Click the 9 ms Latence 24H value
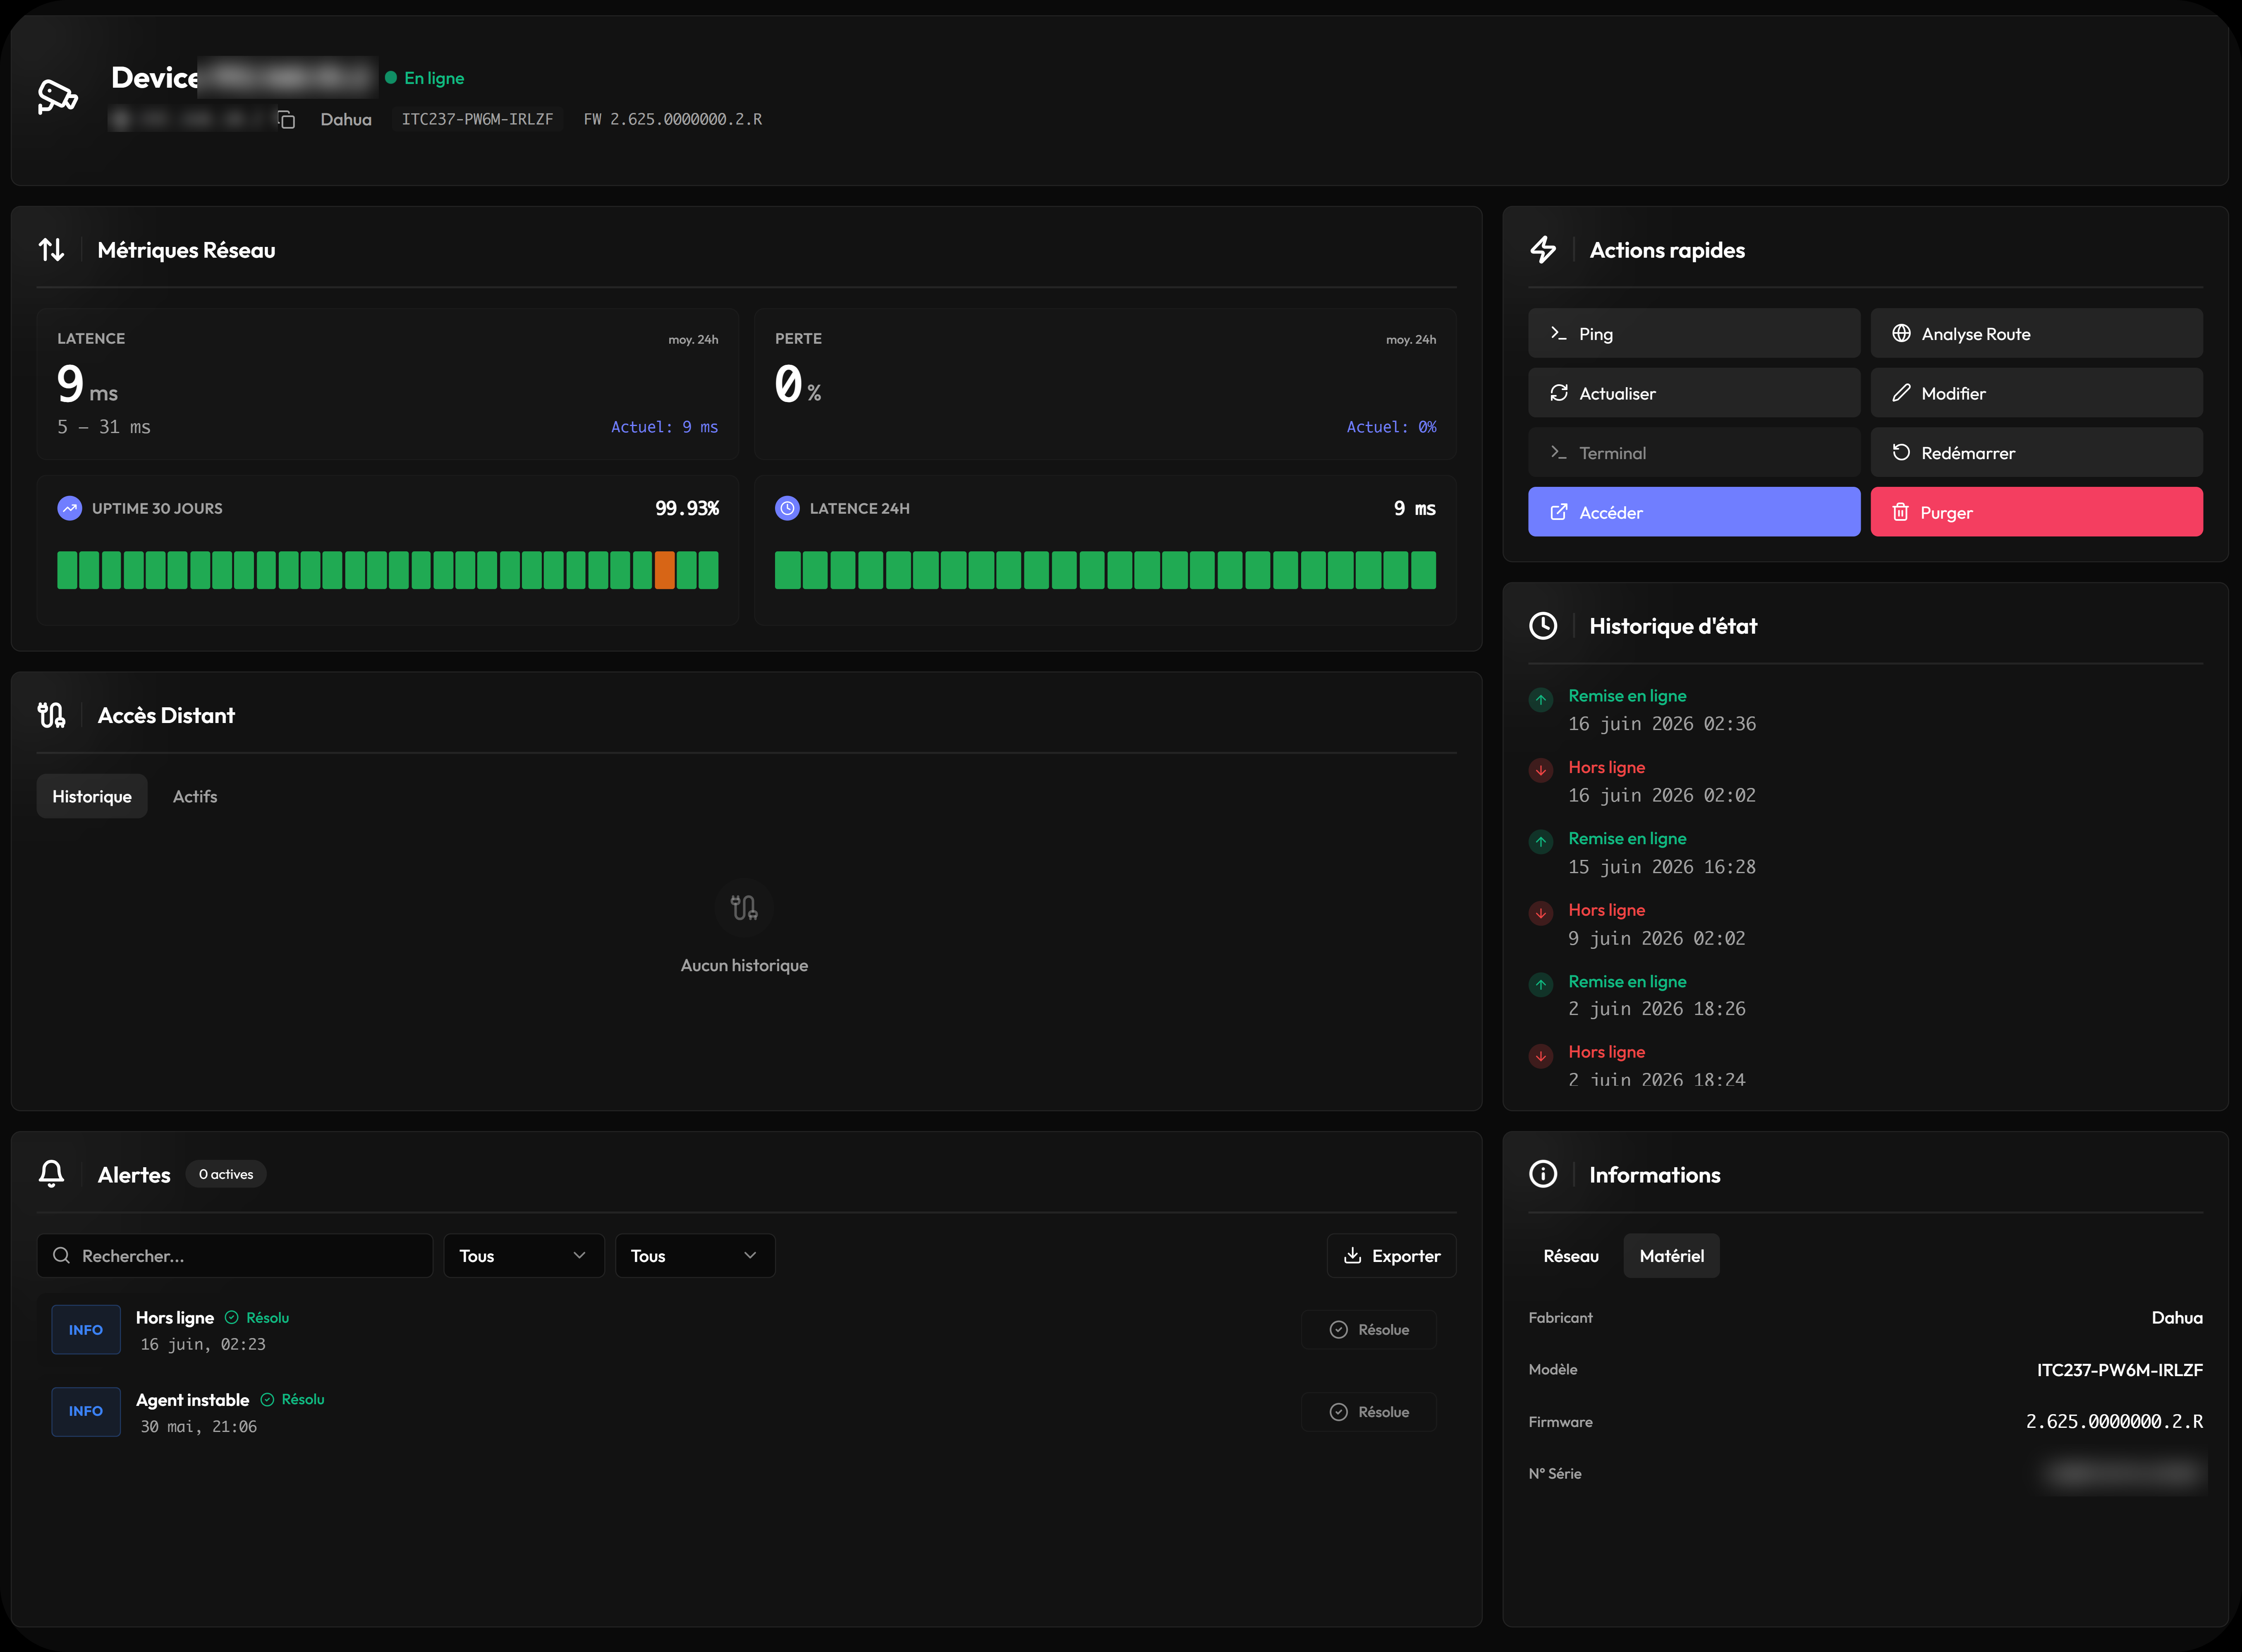 click(1415, 508)
